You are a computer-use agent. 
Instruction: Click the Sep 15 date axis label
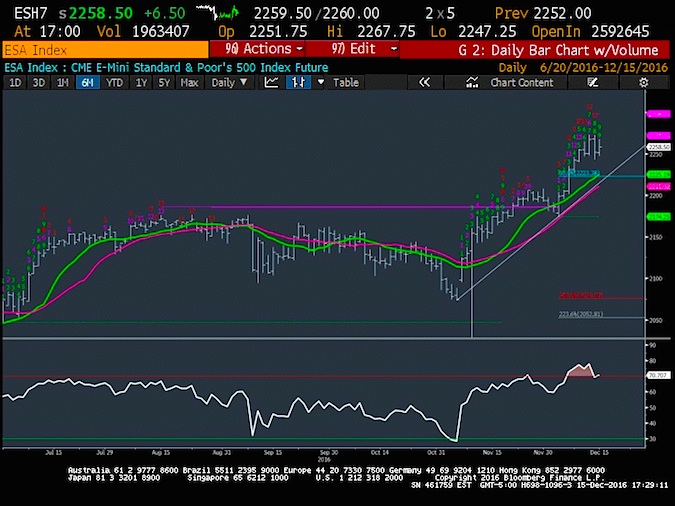[x=273, y=453]
